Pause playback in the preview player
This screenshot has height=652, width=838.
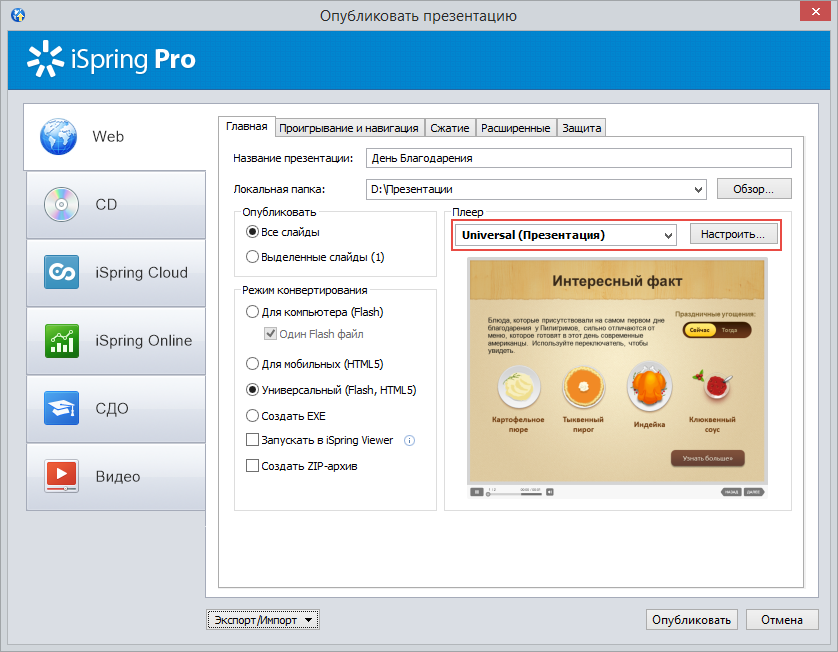pyautogui.click(x=476, y=492)
